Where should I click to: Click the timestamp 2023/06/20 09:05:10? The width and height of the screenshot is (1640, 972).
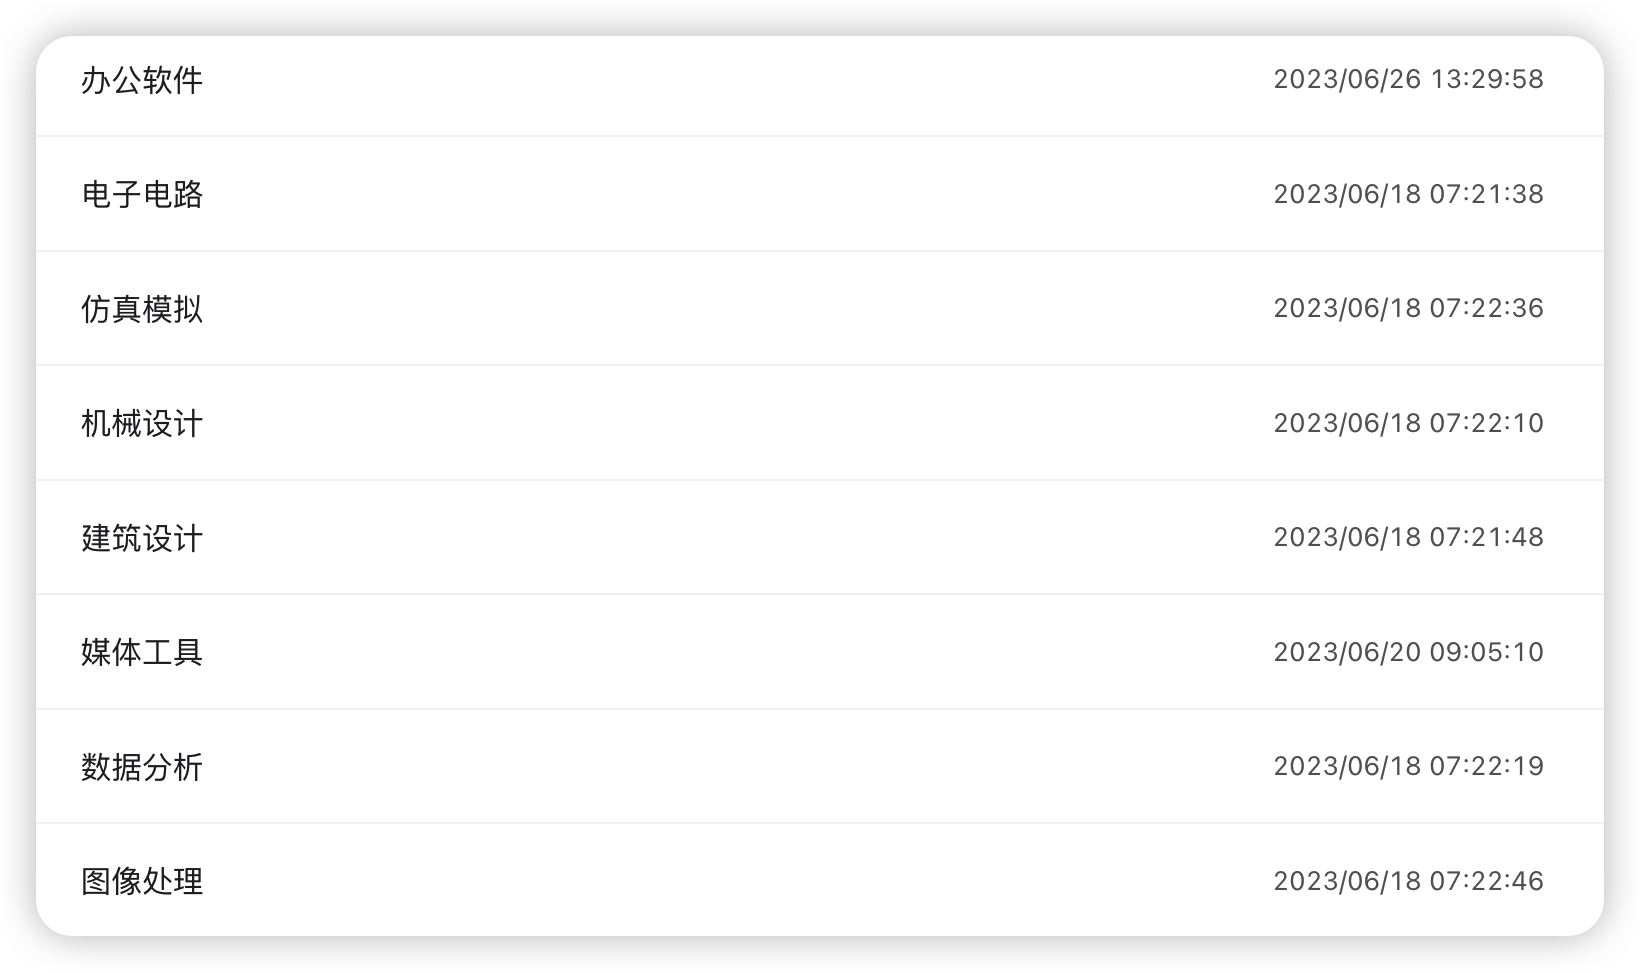click(x=1408, y=652)
